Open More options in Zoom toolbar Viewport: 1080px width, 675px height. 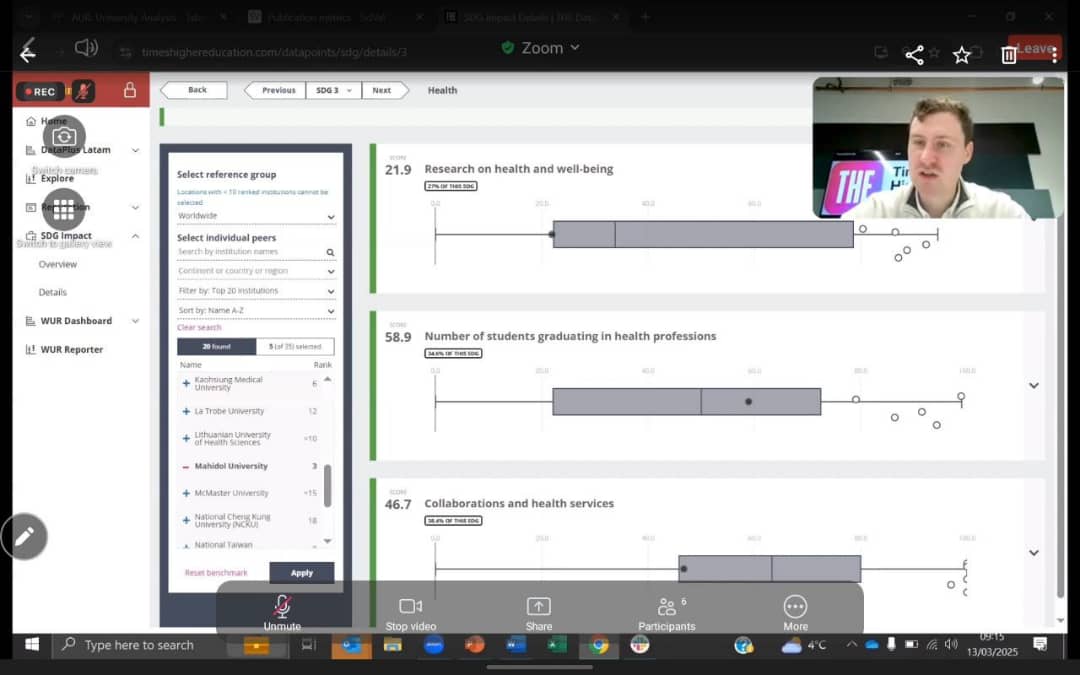pos(795,612)
